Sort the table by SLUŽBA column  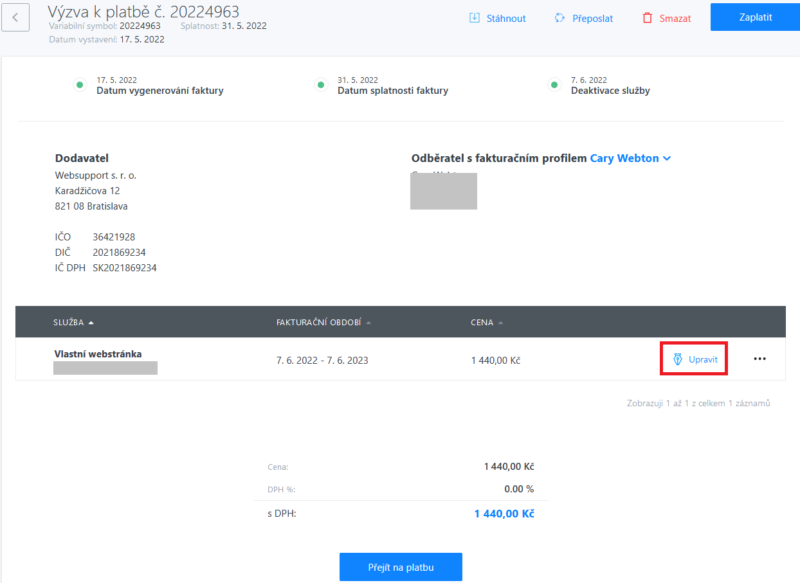pyautogui.click(x=73, y=322)
